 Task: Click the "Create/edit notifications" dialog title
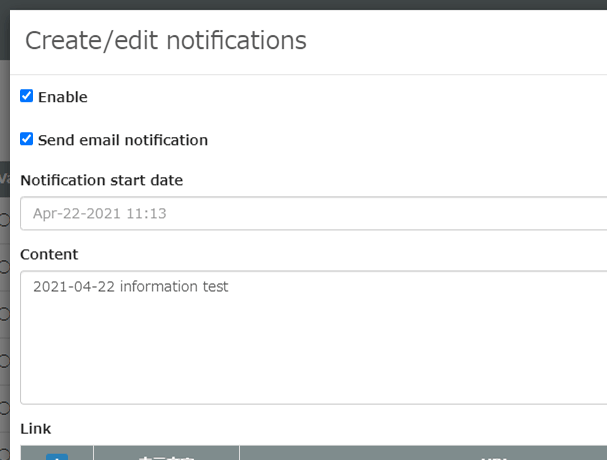[x=165, y=40]
